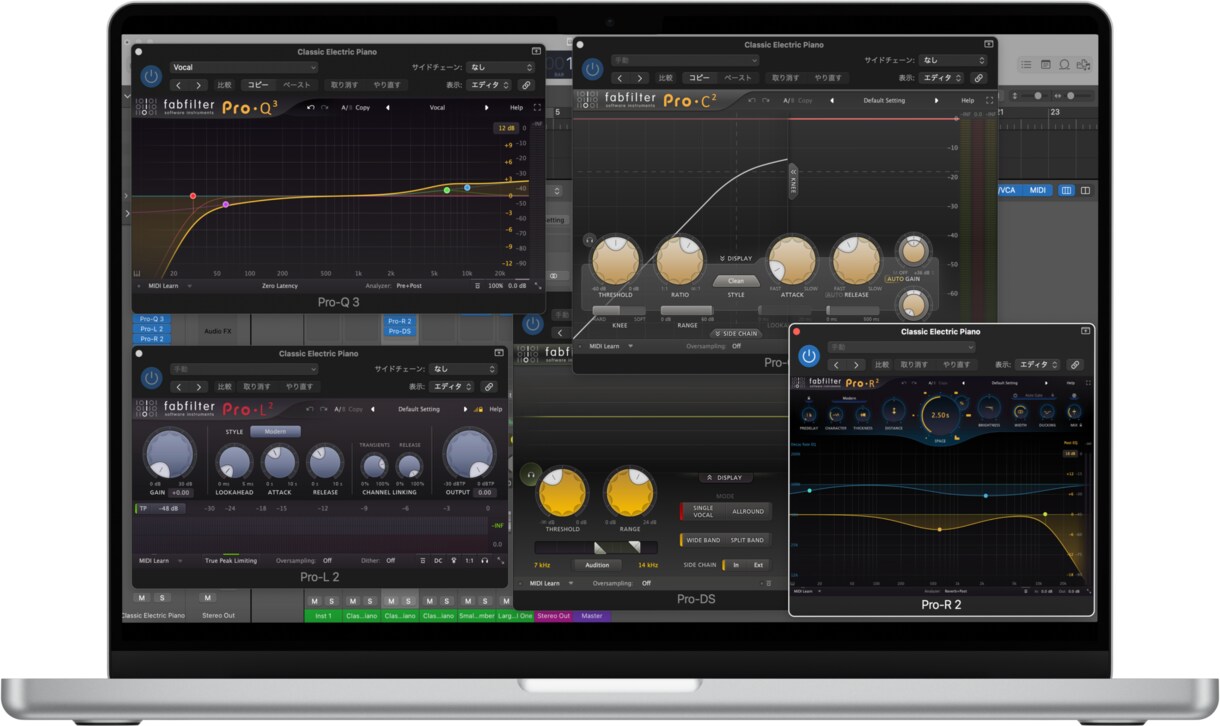
Task: Click the Threshold knob in Pro-DS
Action: pos(562,493)
